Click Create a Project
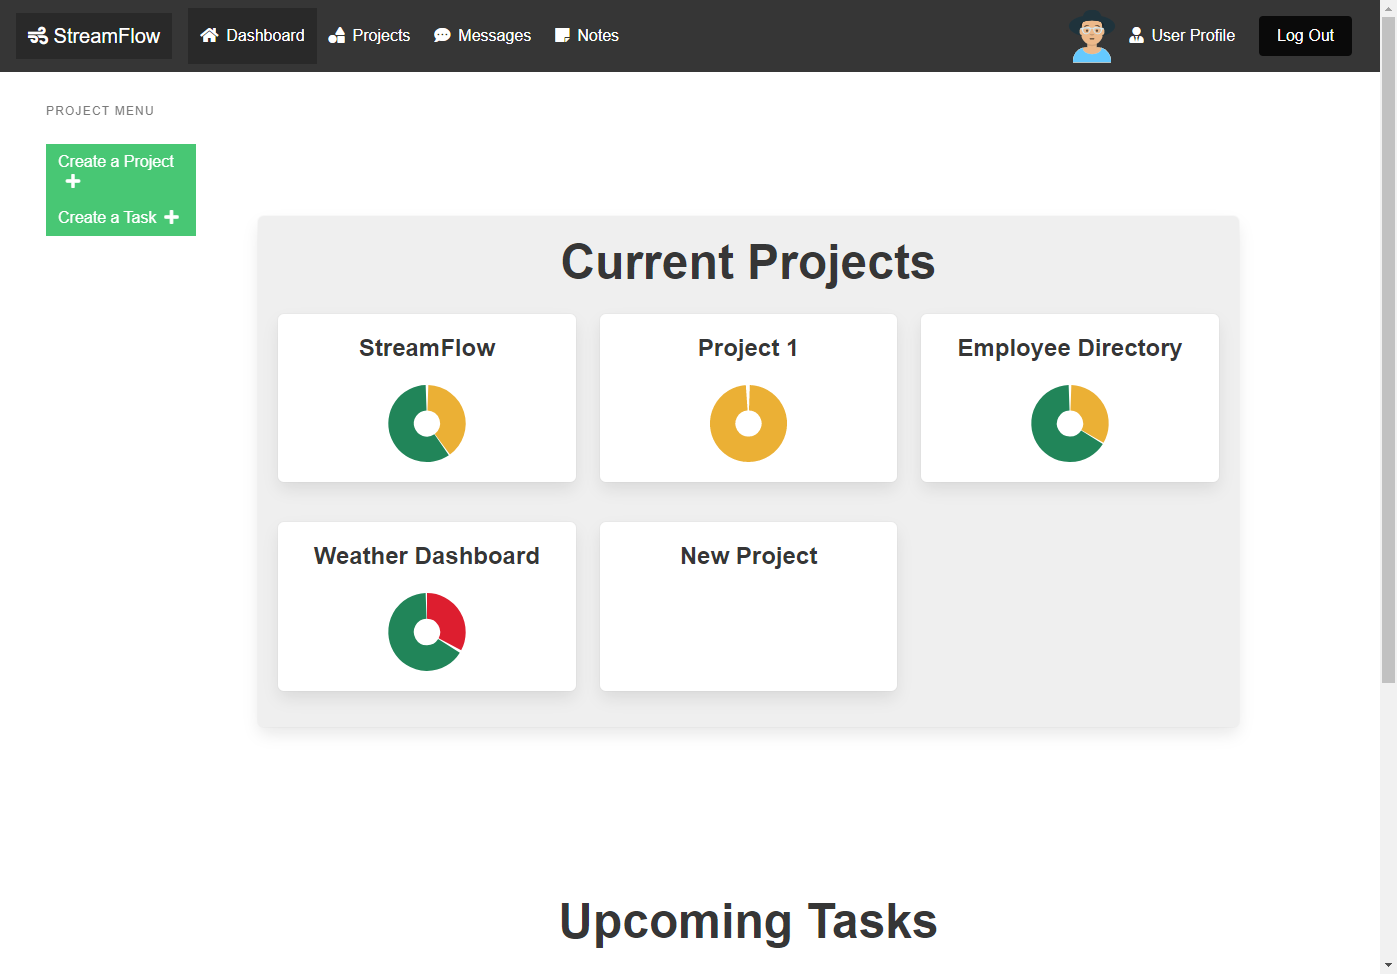 coord(121,172)
